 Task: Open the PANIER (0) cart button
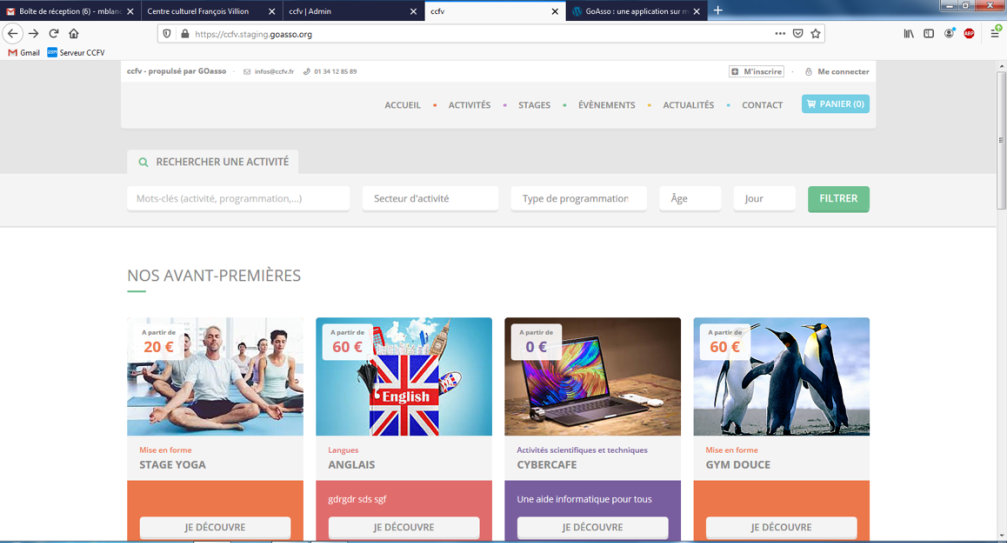tap(835, 104)
